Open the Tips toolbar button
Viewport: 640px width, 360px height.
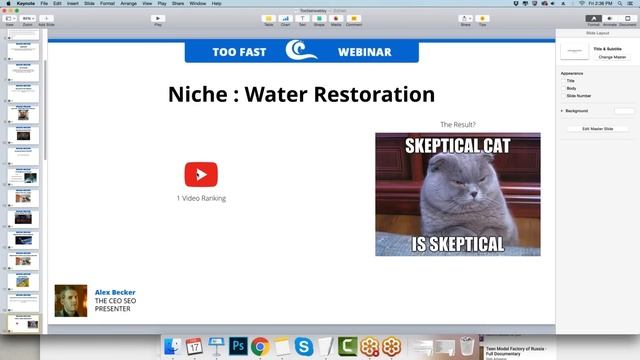[482, 18]
